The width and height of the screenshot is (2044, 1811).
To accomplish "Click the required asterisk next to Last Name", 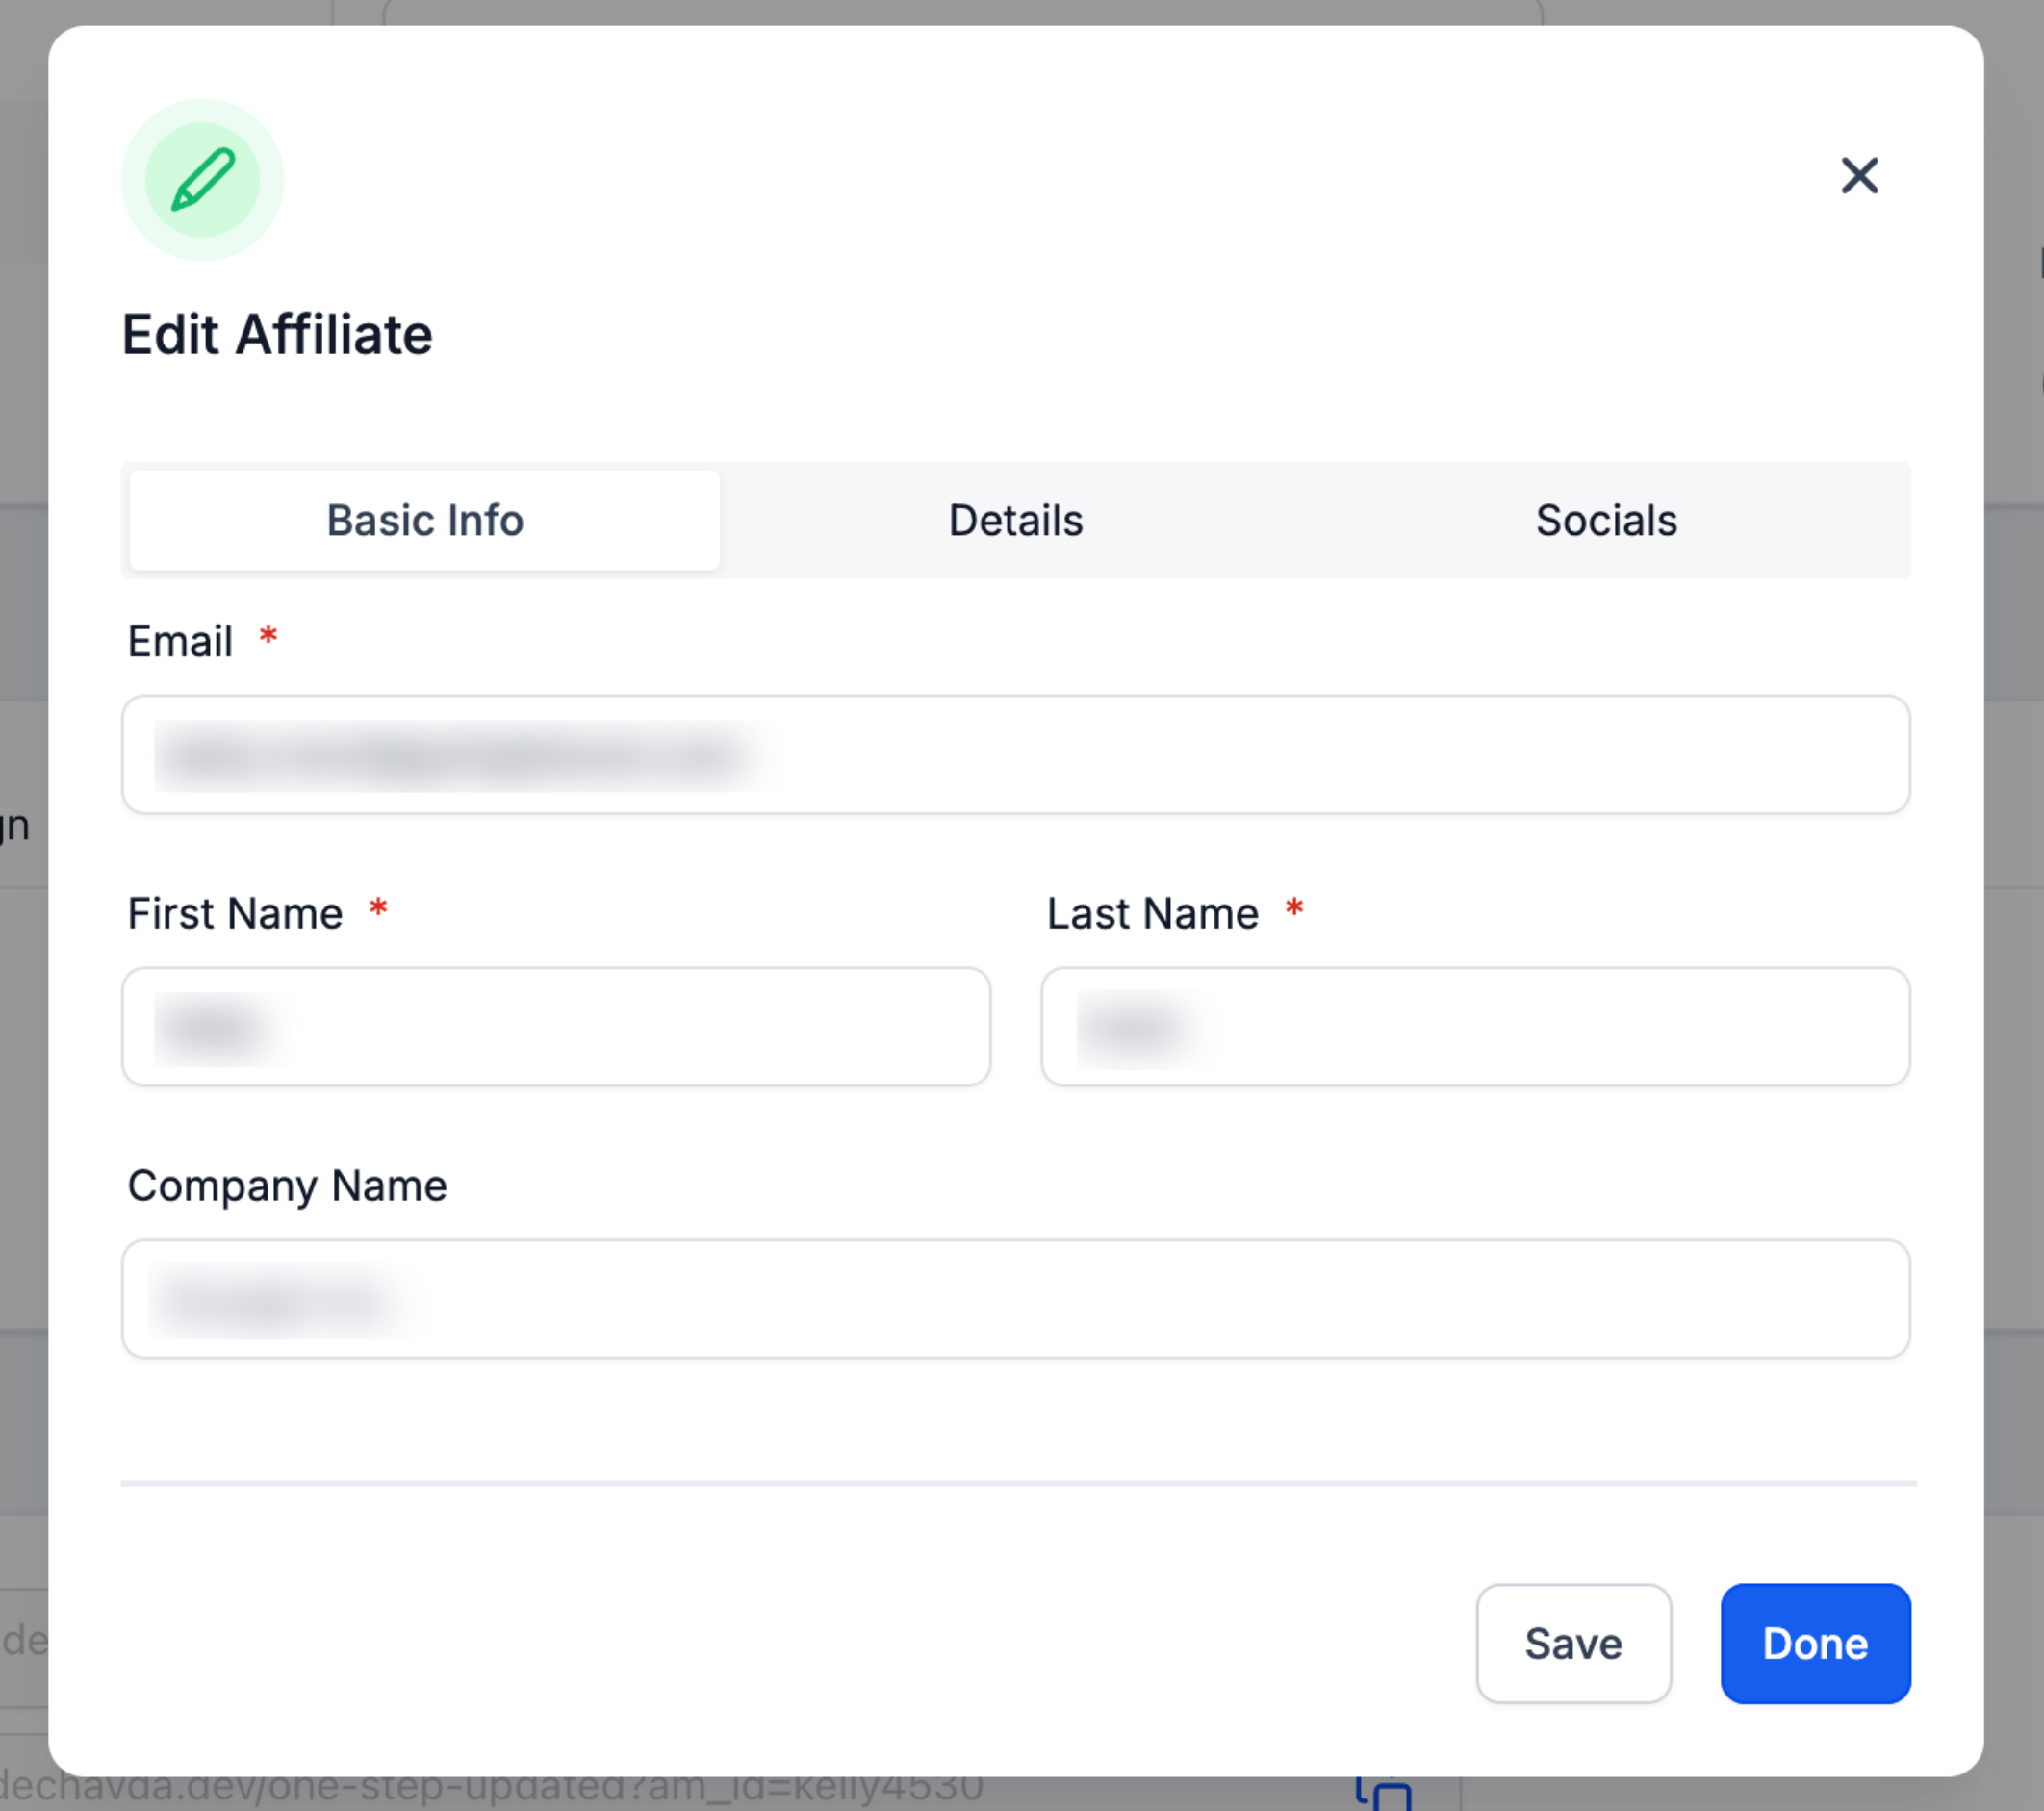I will tap(1294, 908).
